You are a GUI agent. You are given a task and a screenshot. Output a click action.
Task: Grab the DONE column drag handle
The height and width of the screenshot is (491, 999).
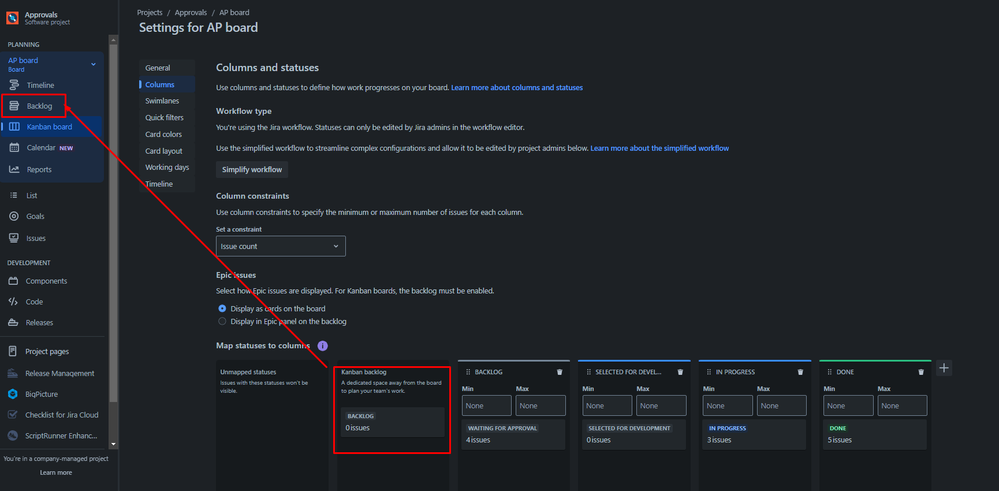[x=830, y=372]
